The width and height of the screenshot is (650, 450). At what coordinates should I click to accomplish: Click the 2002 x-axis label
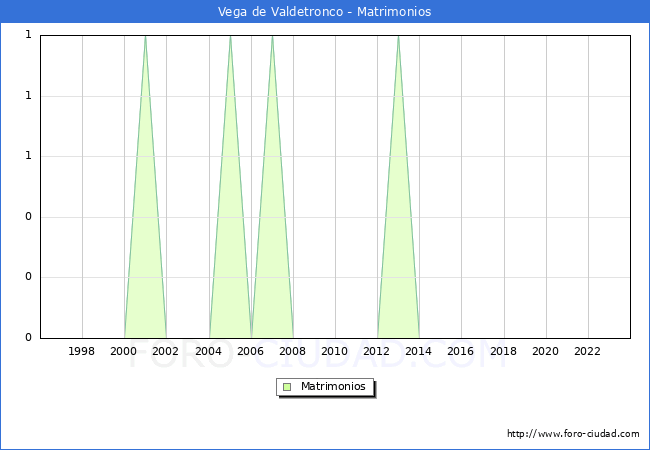click(x=166, y=351)
